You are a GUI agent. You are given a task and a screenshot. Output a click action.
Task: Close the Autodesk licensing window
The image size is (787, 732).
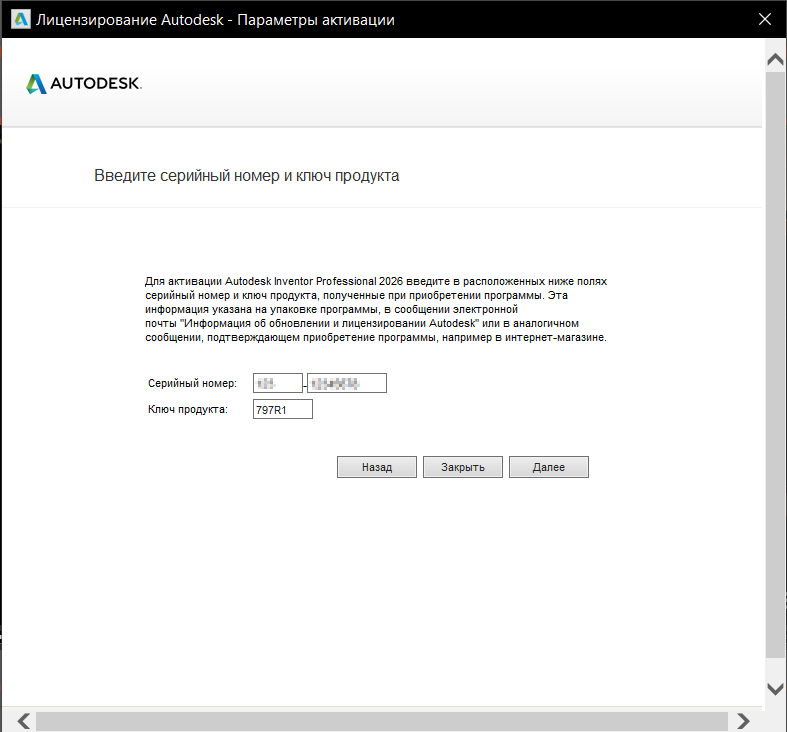(764, 20)
